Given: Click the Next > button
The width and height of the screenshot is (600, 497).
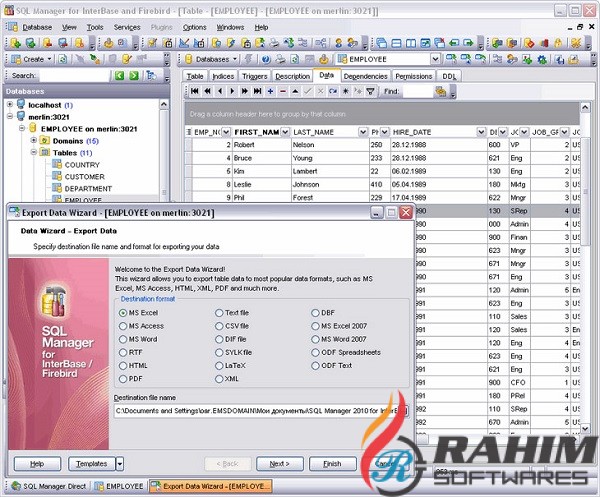Looking at the screenshot, I should [280, 464].
